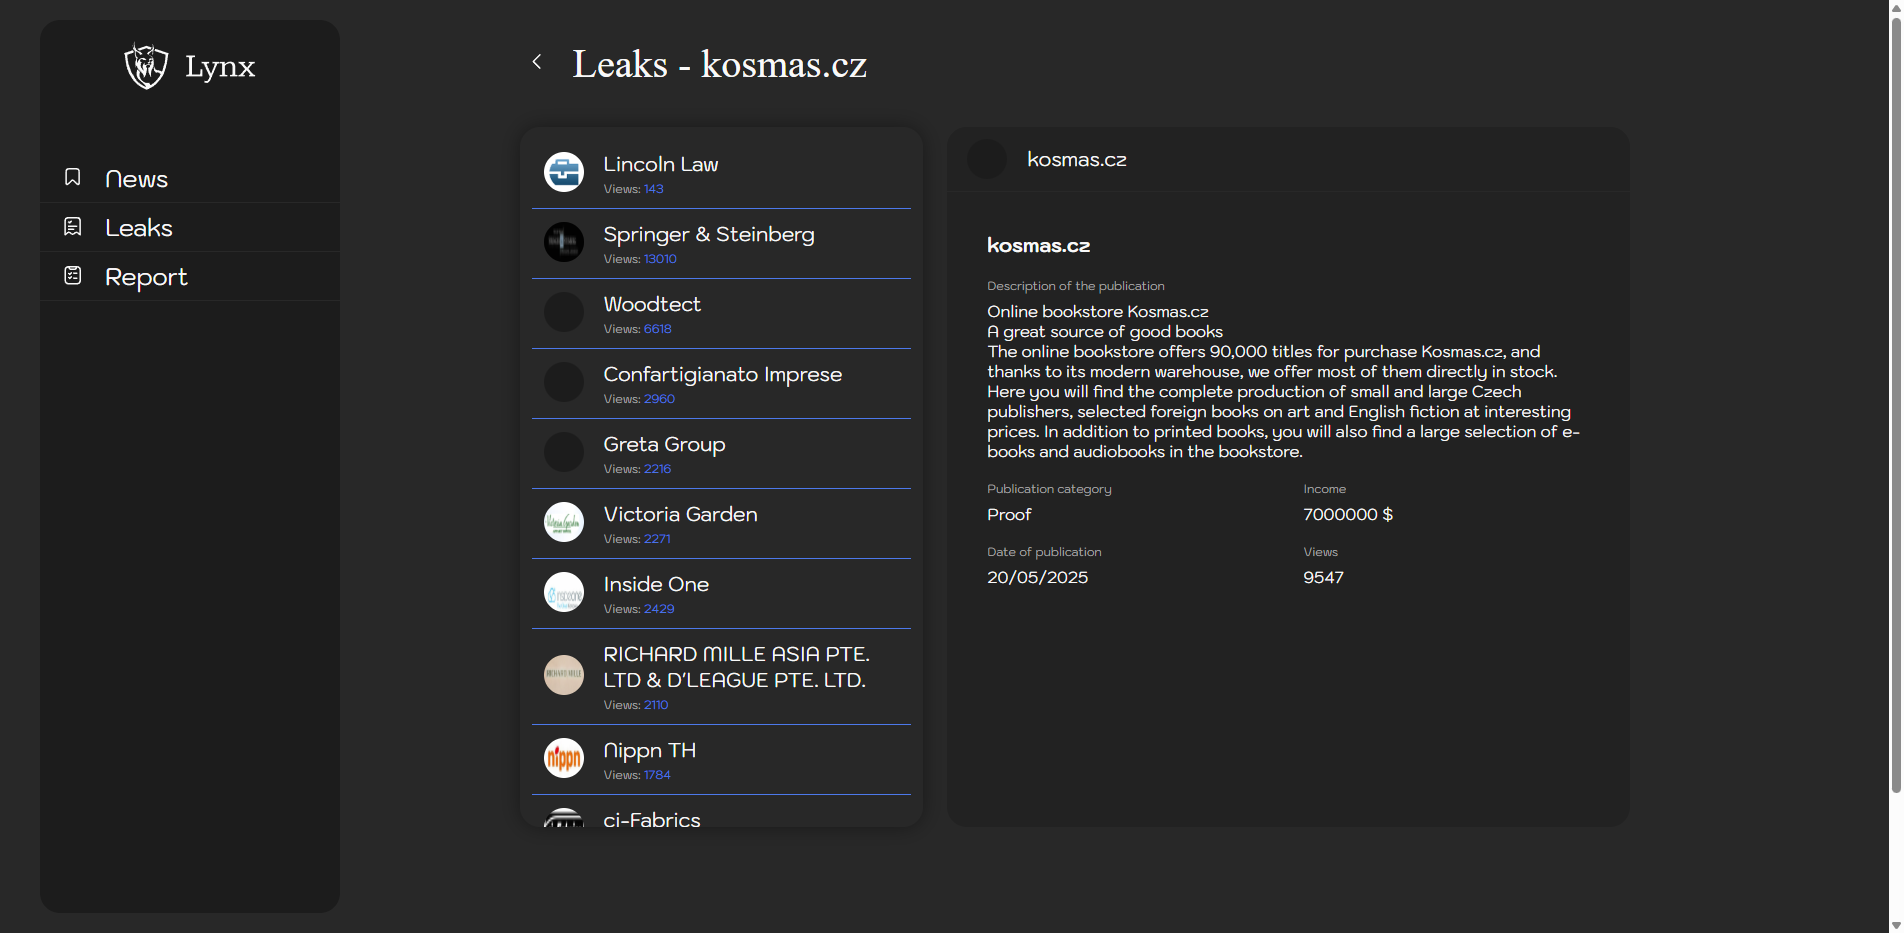The image size is (1904, 933).
Task: Click the document icon beside Leaks
Action: tap(73, 227)
